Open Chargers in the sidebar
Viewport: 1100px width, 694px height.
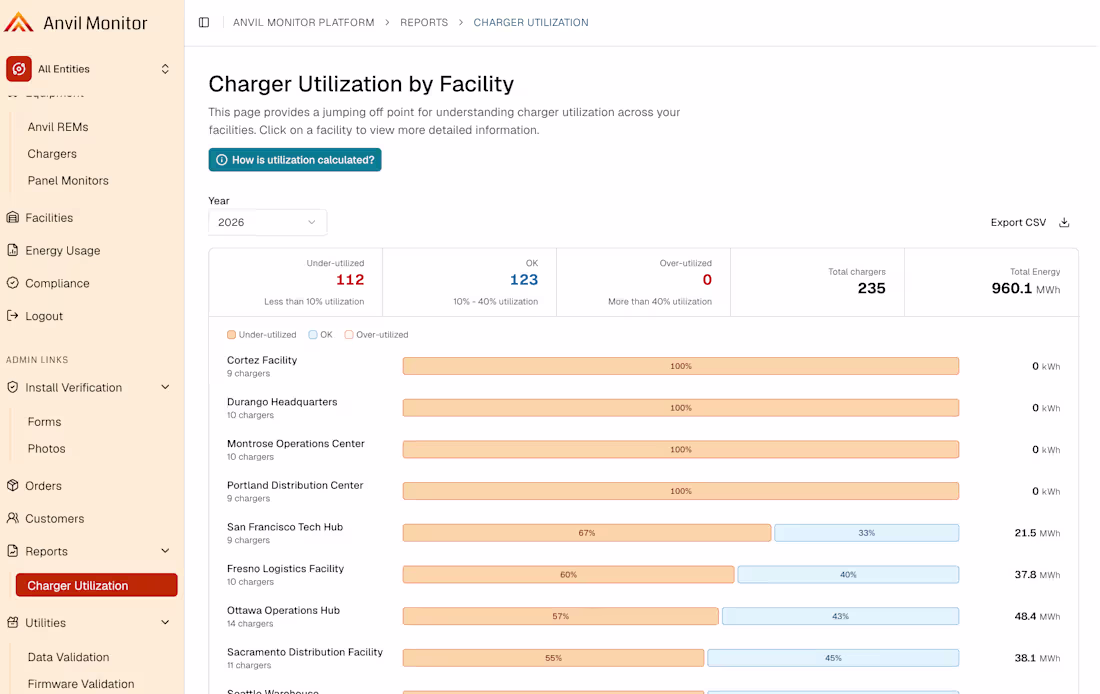[x=52, y=154]
